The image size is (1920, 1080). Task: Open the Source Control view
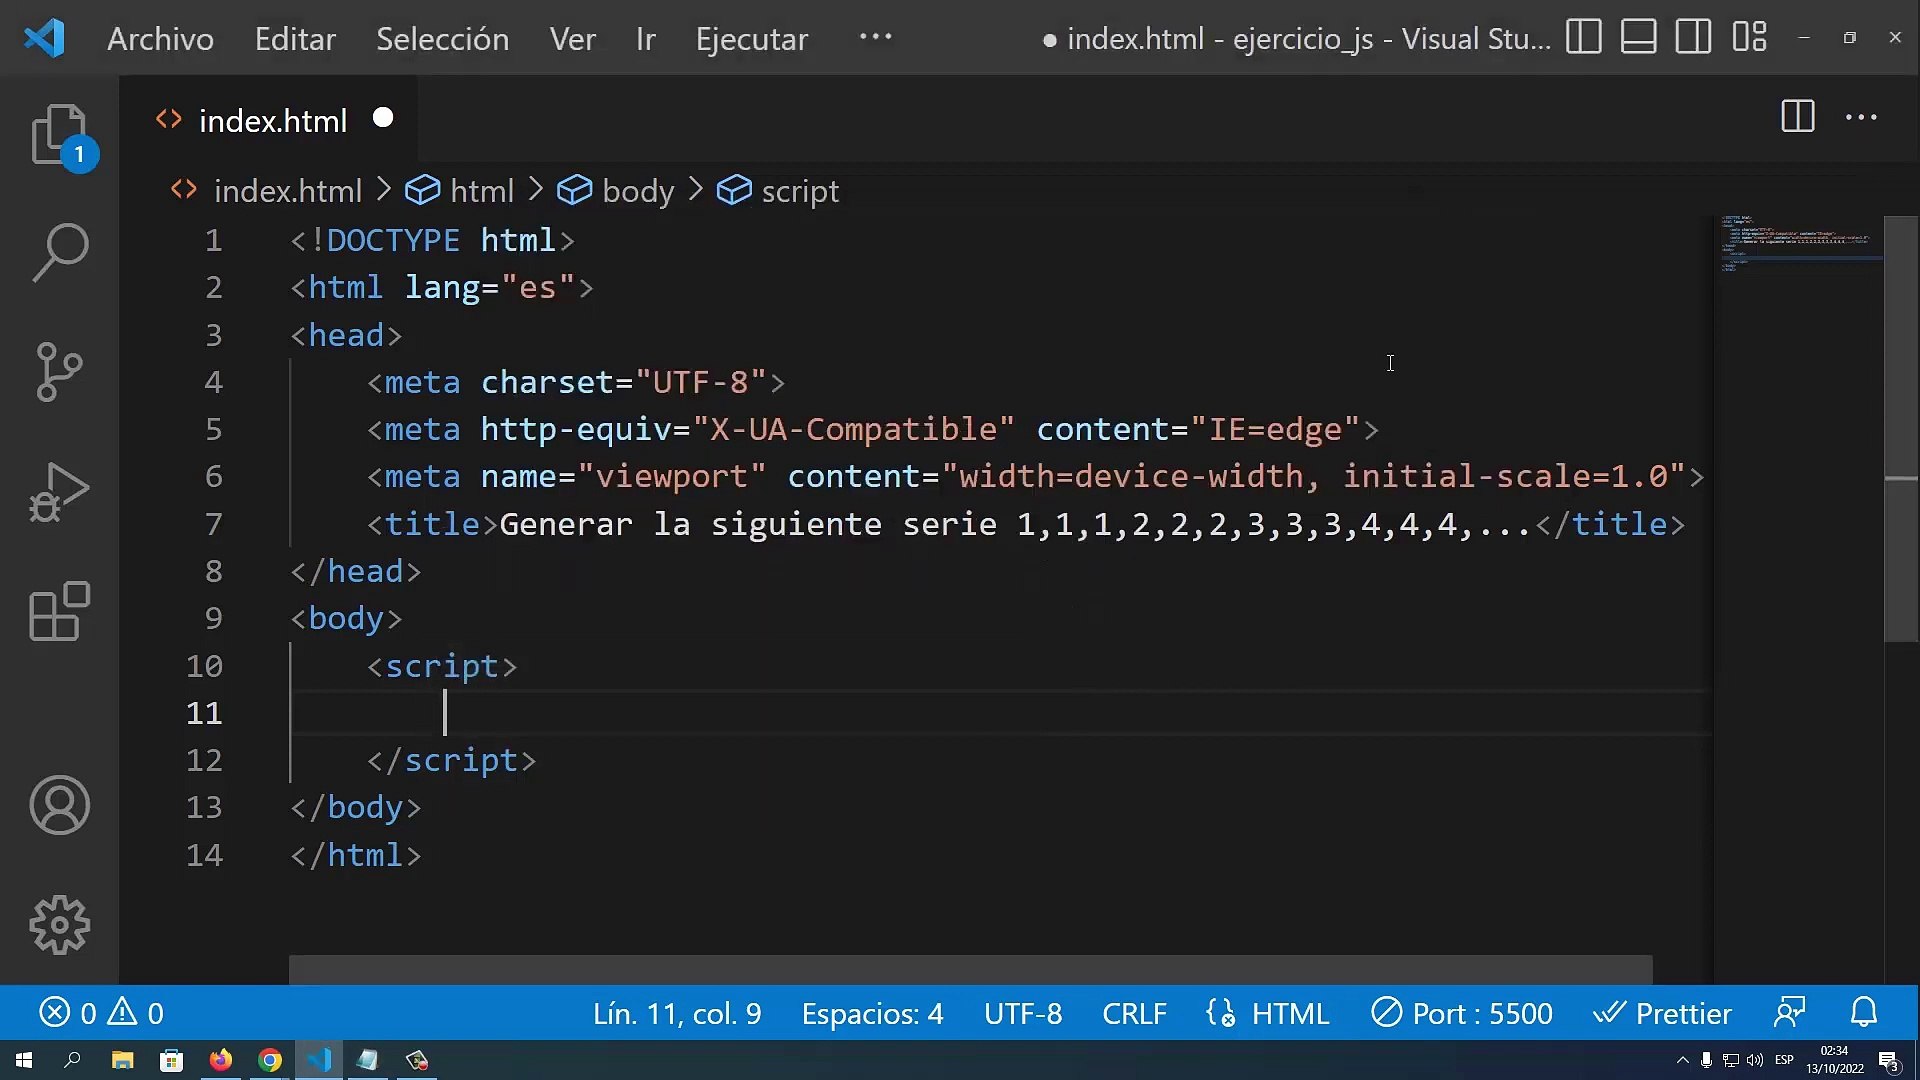point(59,372)
